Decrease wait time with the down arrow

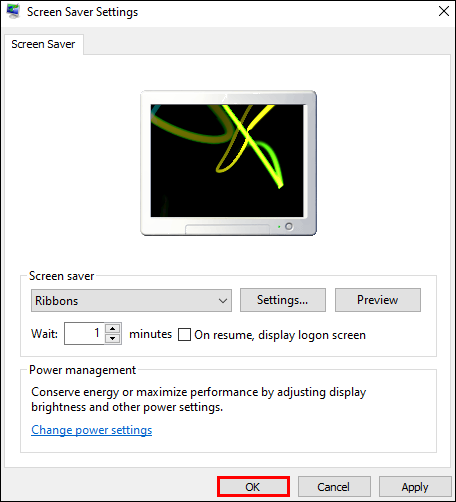point(113,338)
